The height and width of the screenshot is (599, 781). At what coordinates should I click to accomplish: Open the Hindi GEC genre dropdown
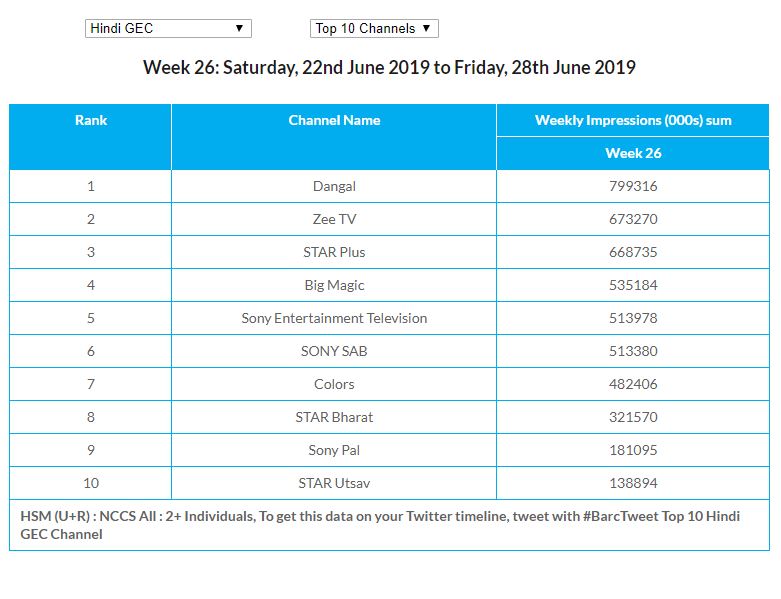pos(168,29)
